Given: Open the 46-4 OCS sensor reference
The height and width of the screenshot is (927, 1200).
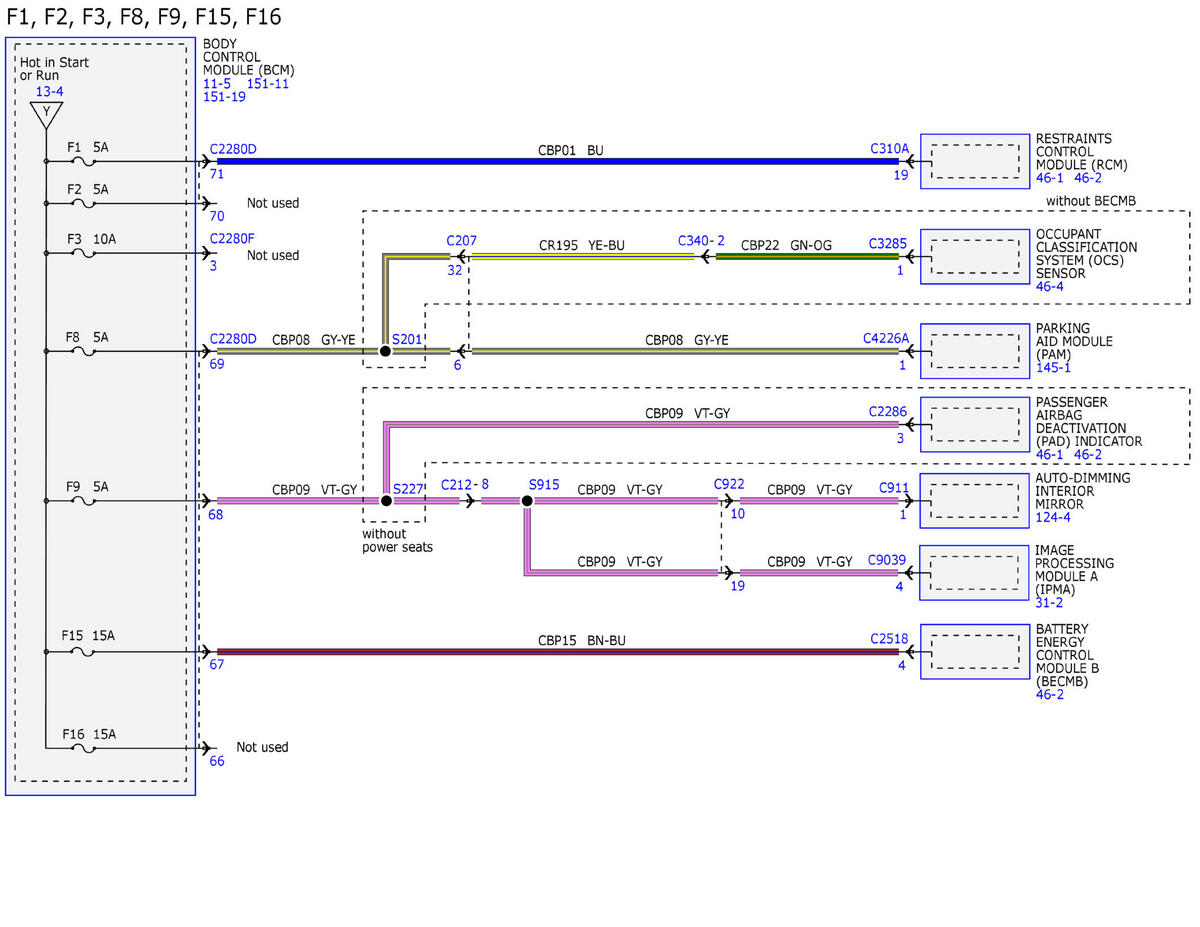Looking at the screenshot, I should point(1050,286).
